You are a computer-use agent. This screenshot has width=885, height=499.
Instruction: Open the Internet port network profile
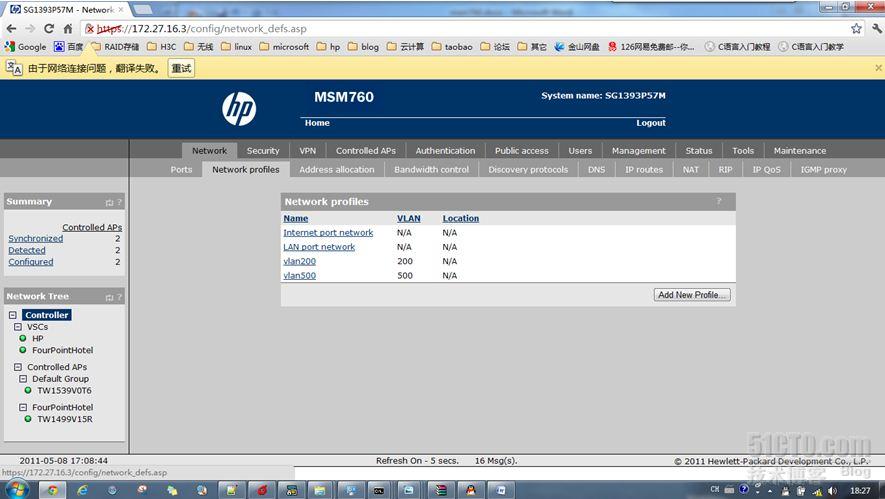click(328, 233)
